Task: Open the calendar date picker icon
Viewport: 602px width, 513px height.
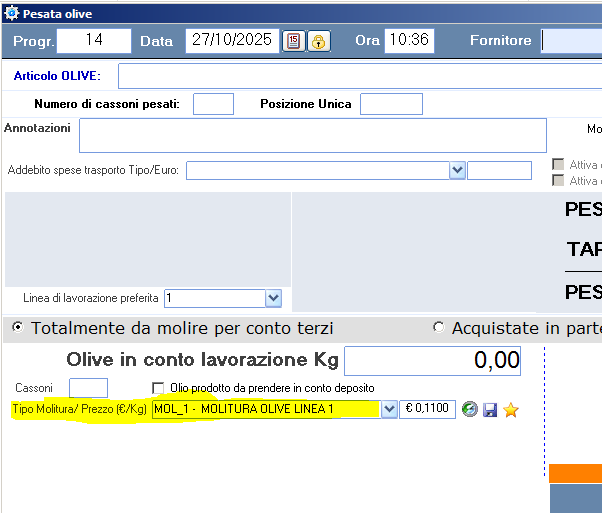Action: [x=294, y=41]
